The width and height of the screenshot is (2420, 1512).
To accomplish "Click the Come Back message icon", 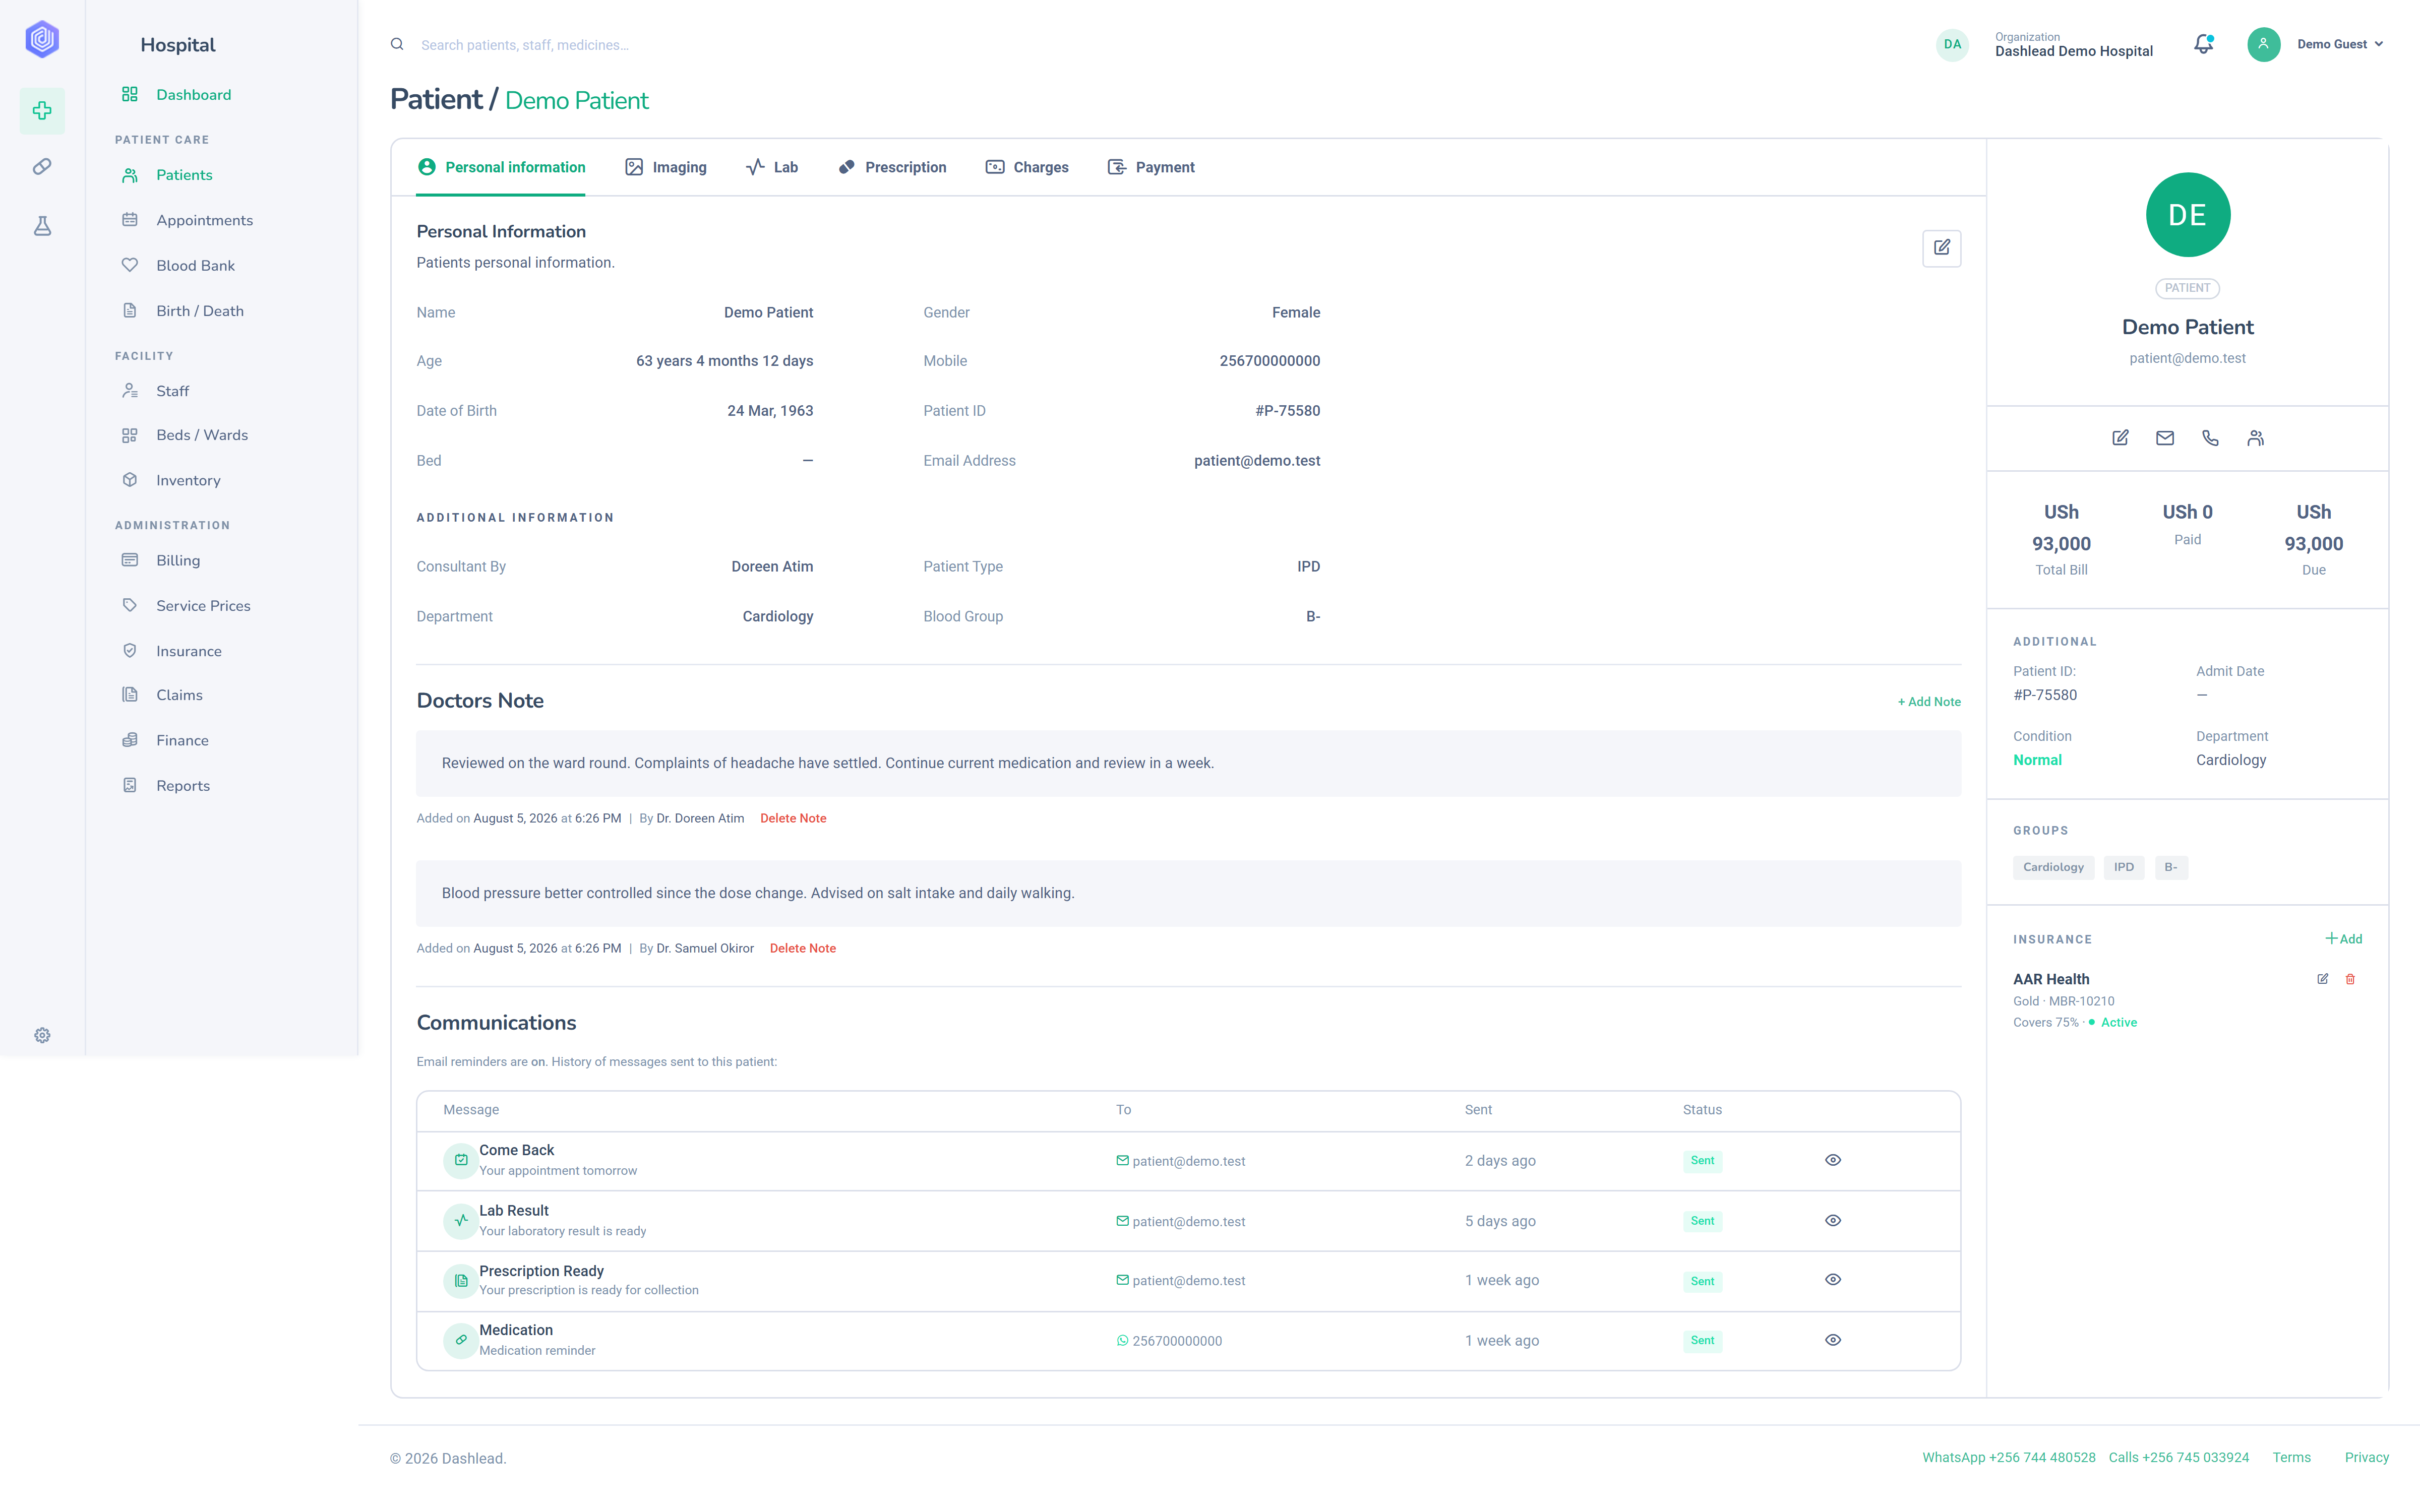I will 460,1160.
